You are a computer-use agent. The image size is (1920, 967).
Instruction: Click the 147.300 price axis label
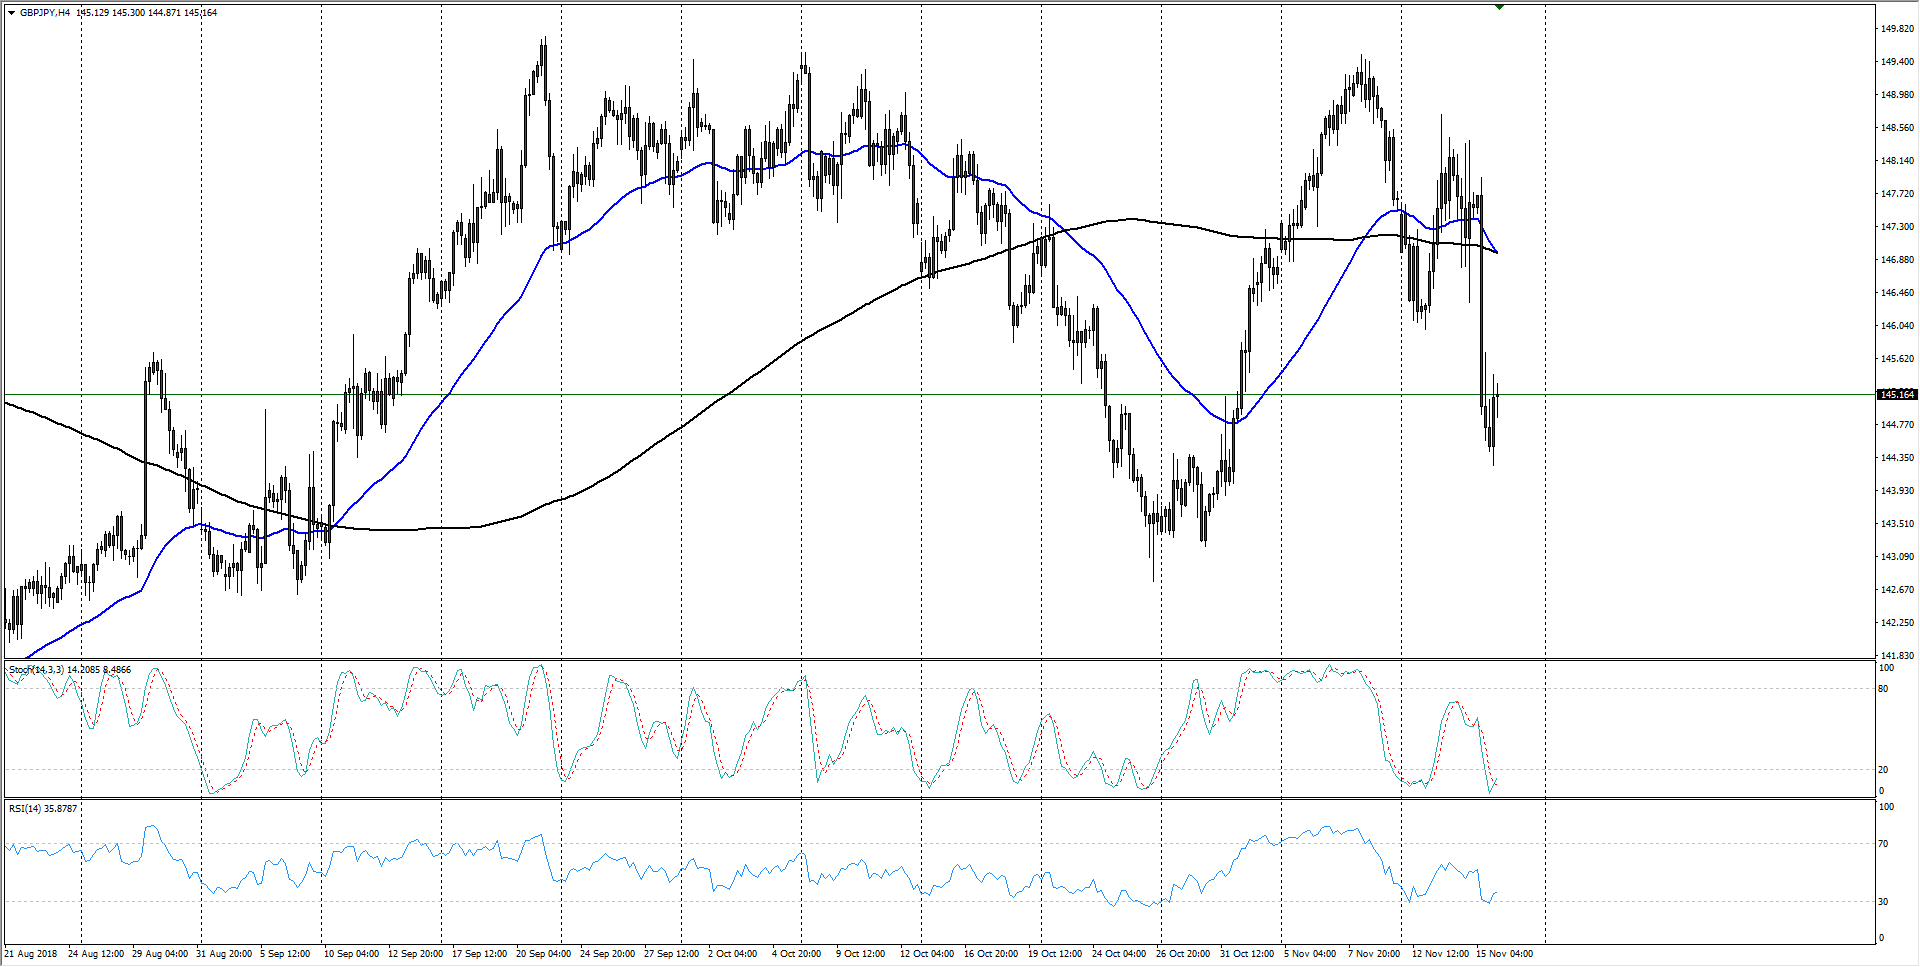[1897, 227]
